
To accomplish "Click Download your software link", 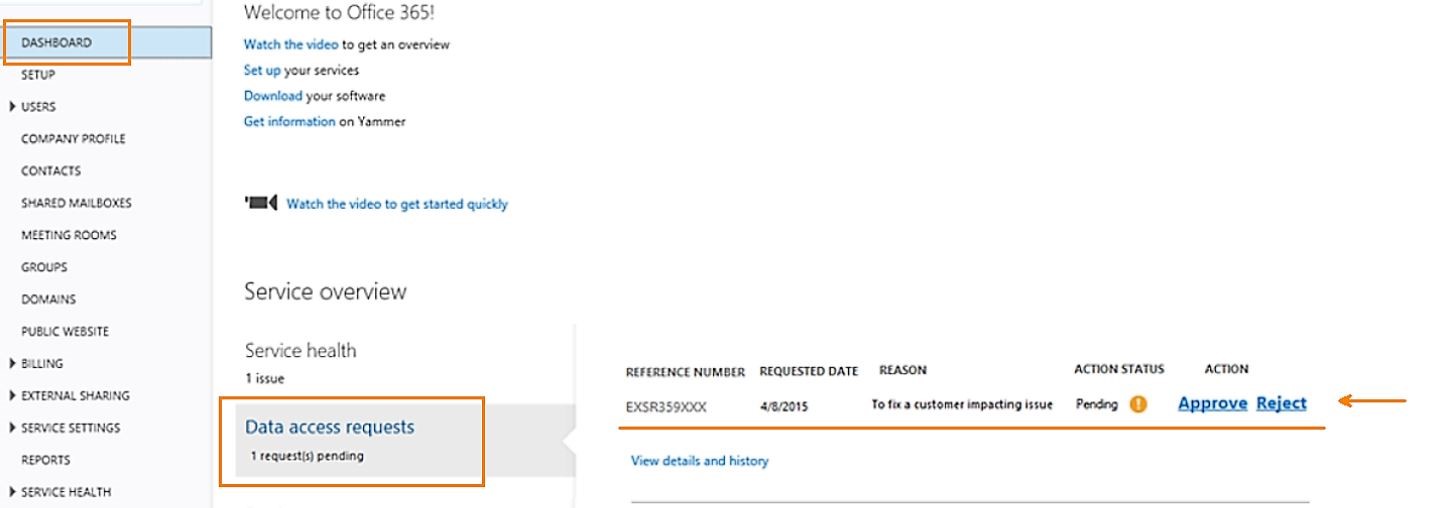I will click(x=273, y=96).
